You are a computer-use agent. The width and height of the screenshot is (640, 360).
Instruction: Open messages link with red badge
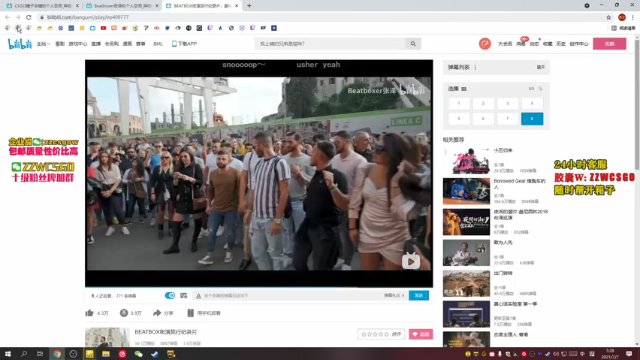pyautogui.click(x=521, y=44)
